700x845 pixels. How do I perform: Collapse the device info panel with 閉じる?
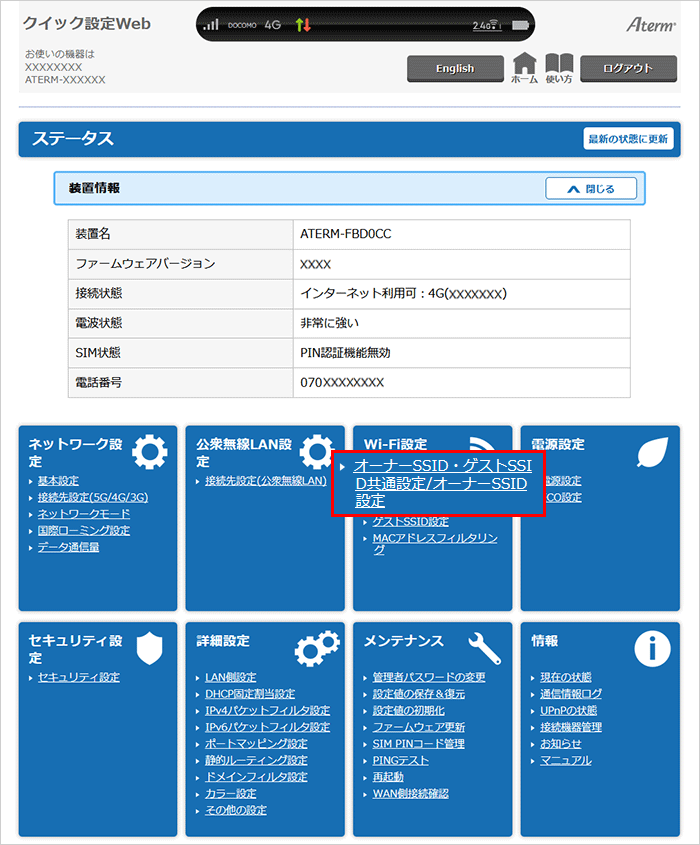[590, 188]
